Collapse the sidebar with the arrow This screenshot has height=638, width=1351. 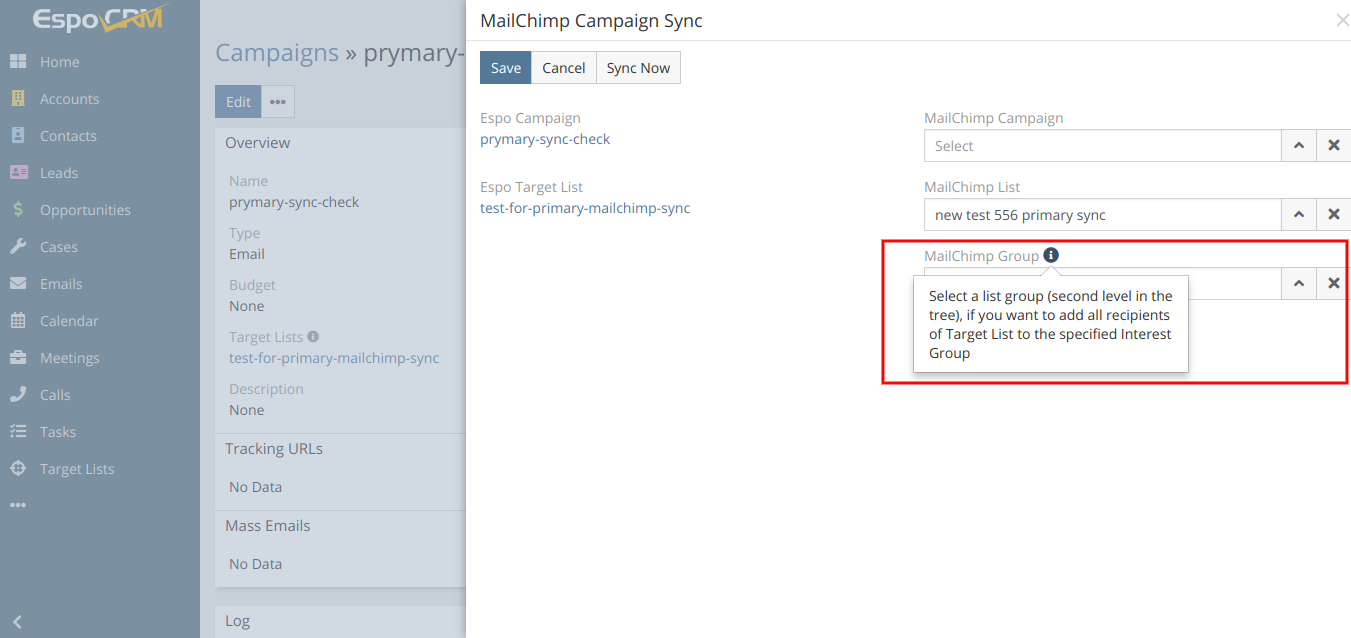pyautogui.click(x=17, y=621)
